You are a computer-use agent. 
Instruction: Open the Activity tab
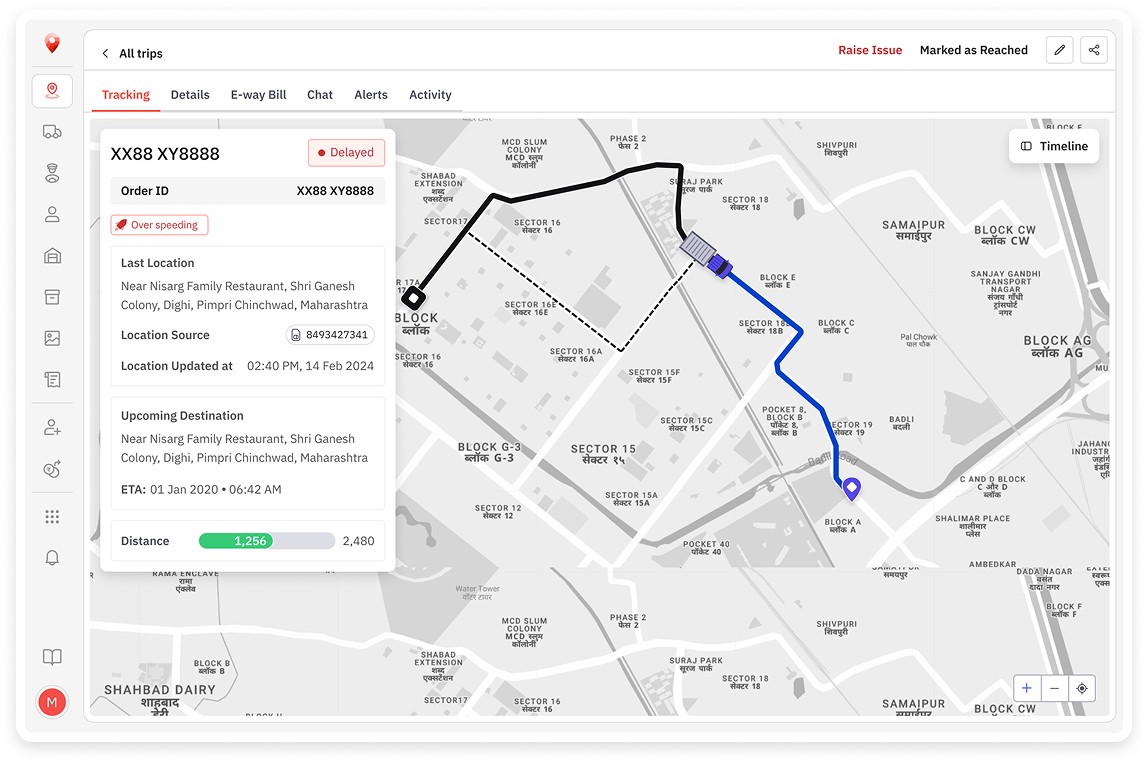coord(430,94)
